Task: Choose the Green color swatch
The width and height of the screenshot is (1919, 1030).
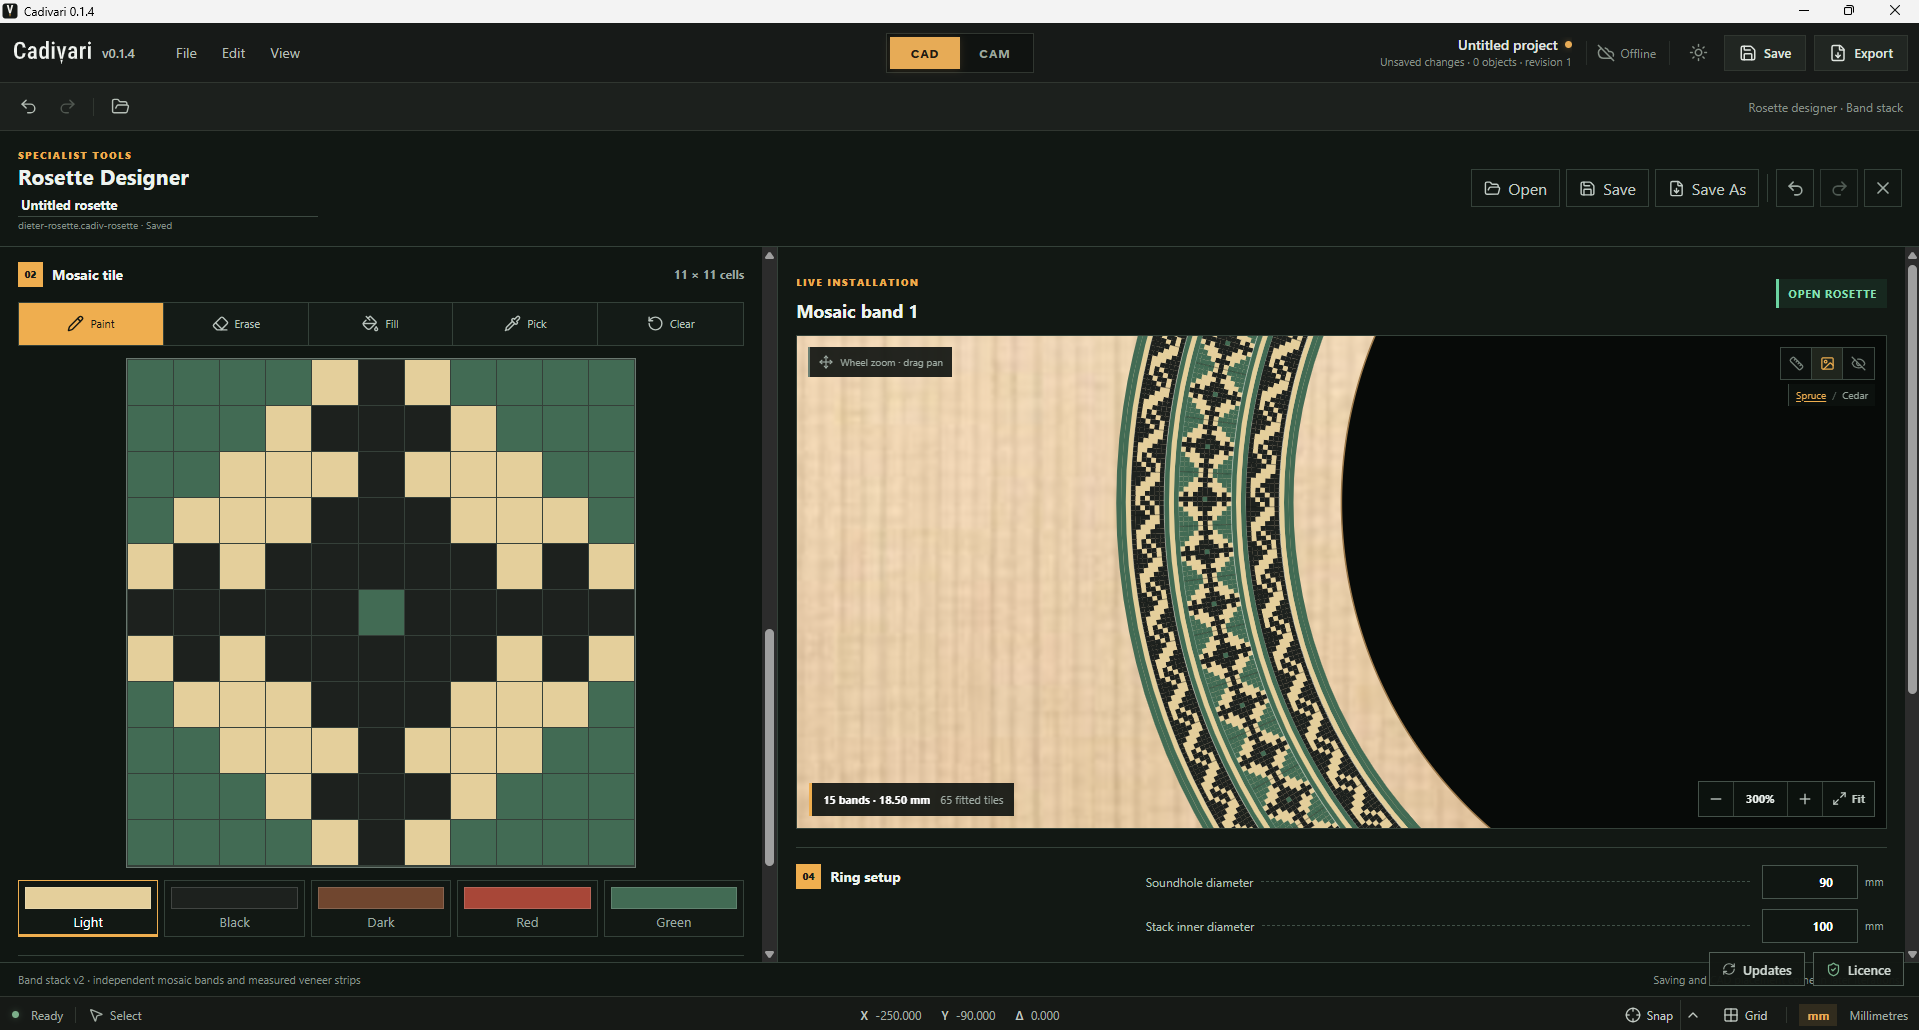Action: pos(674,908)
